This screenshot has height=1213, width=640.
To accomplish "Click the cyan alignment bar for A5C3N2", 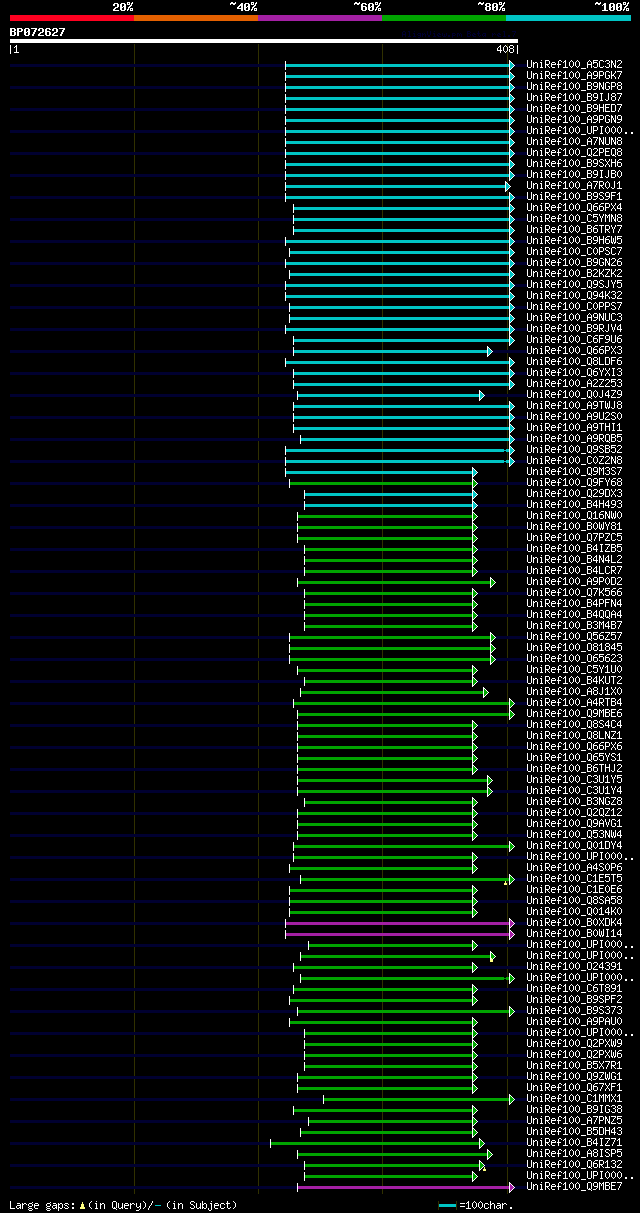I will 400,65.
